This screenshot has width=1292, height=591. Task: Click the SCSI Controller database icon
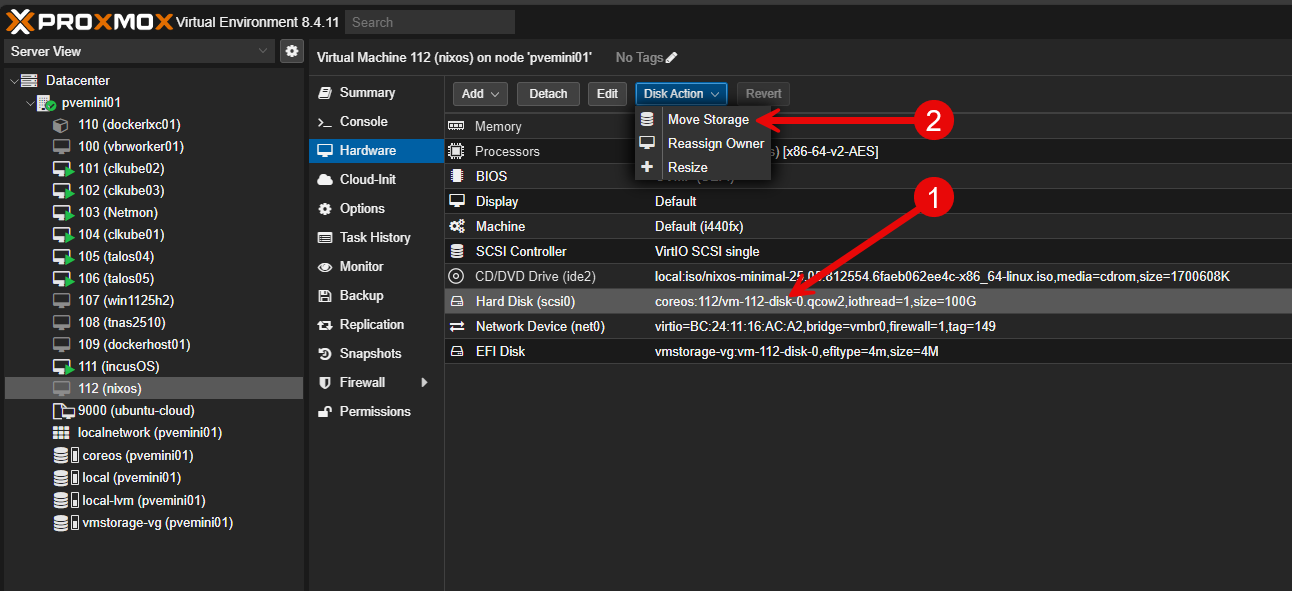coord(457,251)
